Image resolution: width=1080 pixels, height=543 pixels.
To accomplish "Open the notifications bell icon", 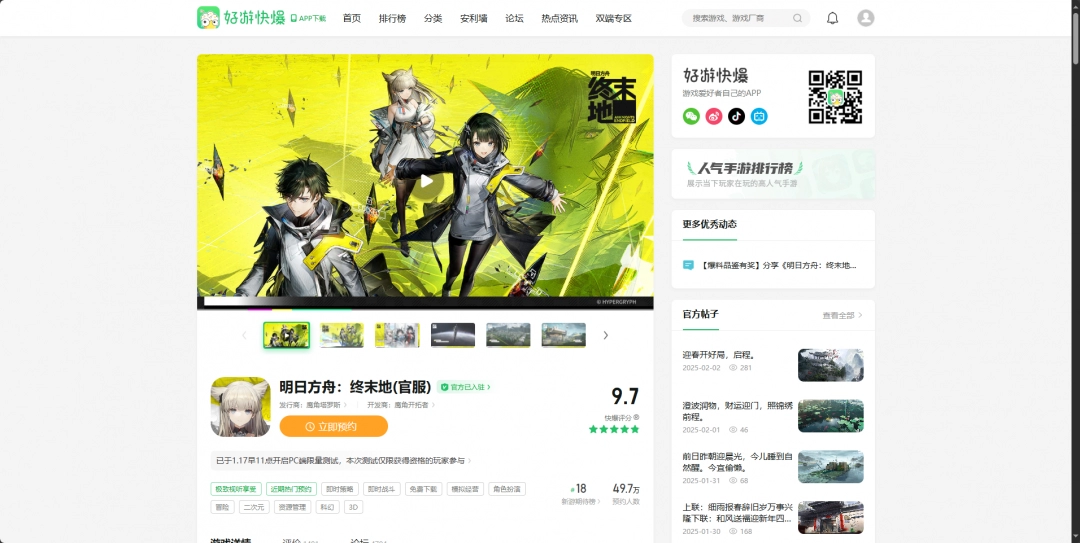I will (x=833, y=18).
